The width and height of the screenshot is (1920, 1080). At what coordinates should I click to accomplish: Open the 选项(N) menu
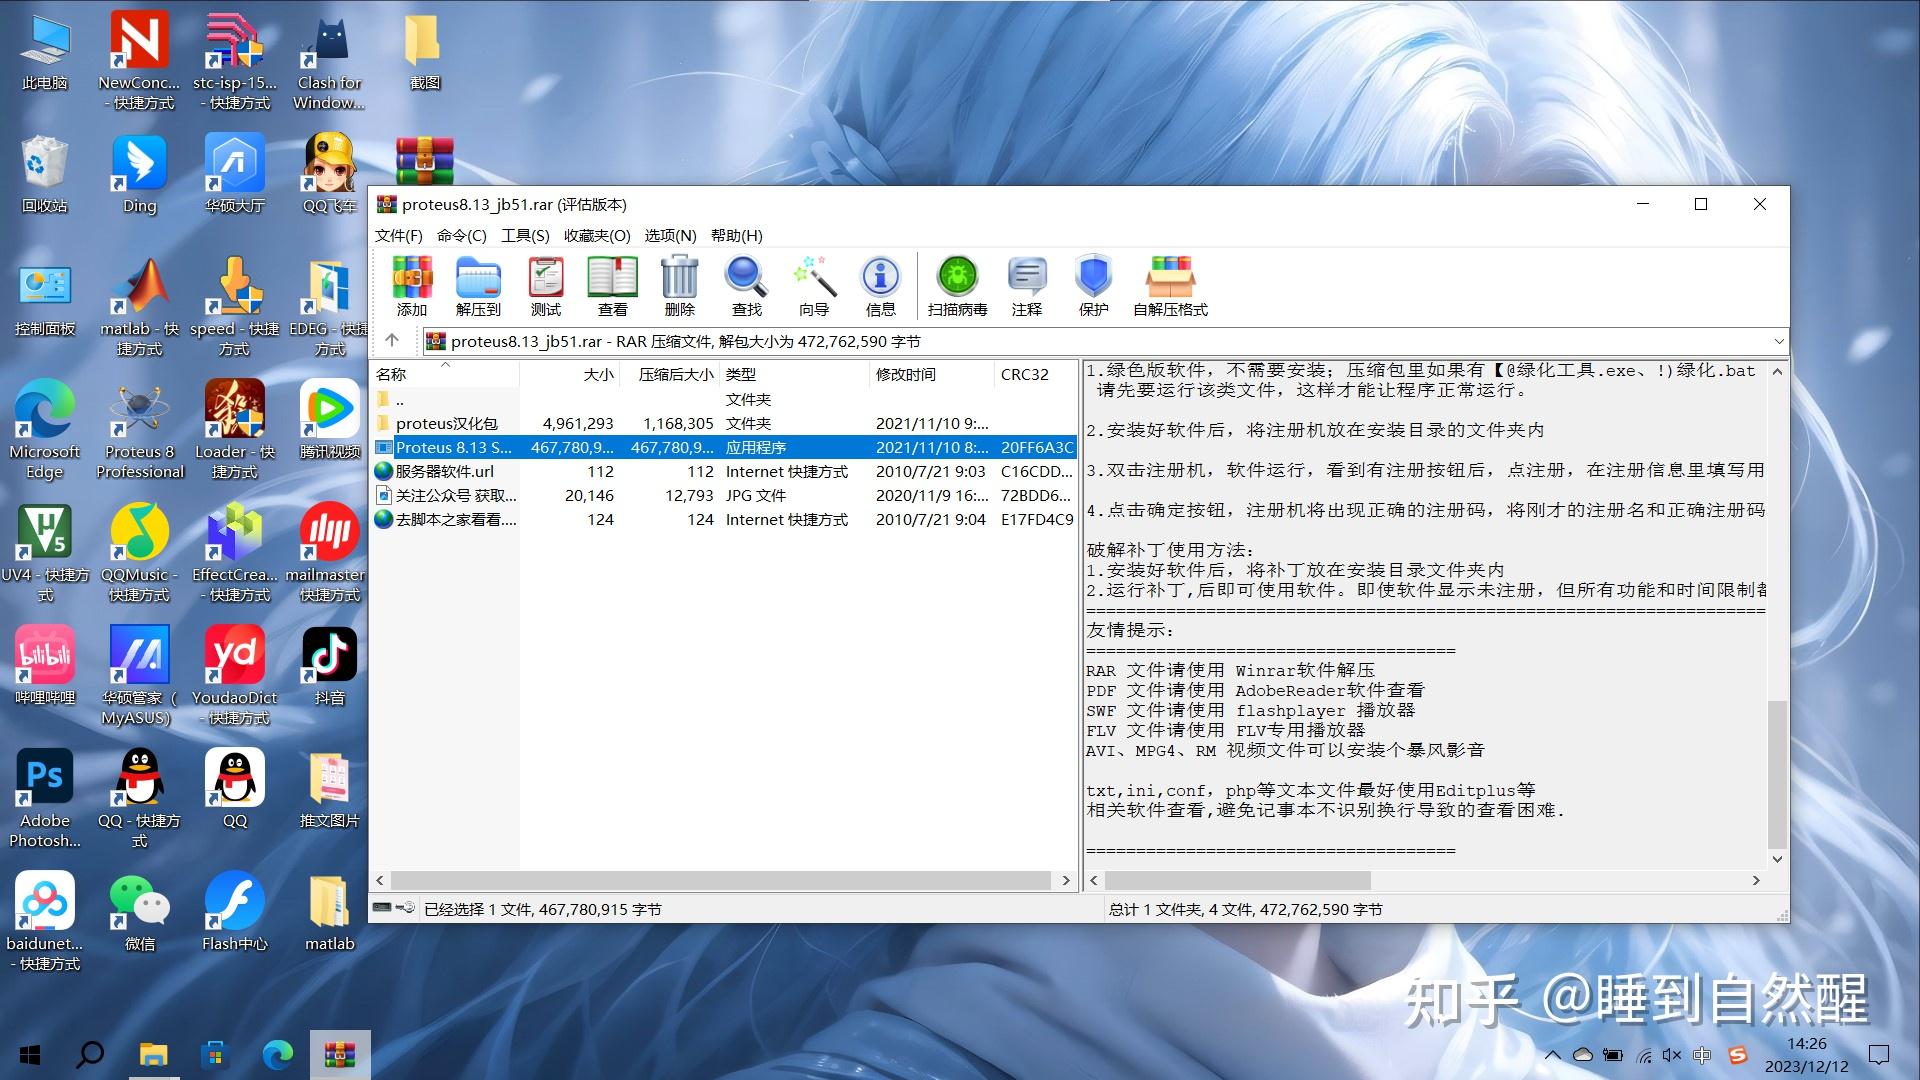tap(668, 236)
